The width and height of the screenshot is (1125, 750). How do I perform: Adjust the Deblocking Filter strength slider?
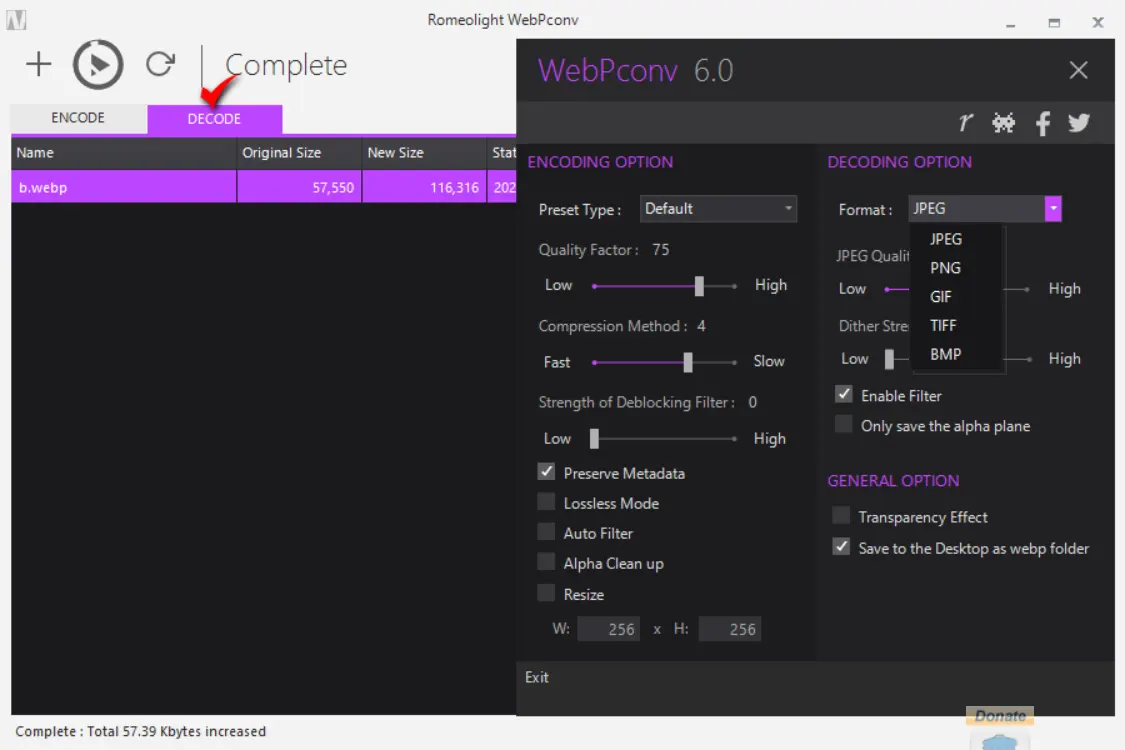tap(594, 439)
